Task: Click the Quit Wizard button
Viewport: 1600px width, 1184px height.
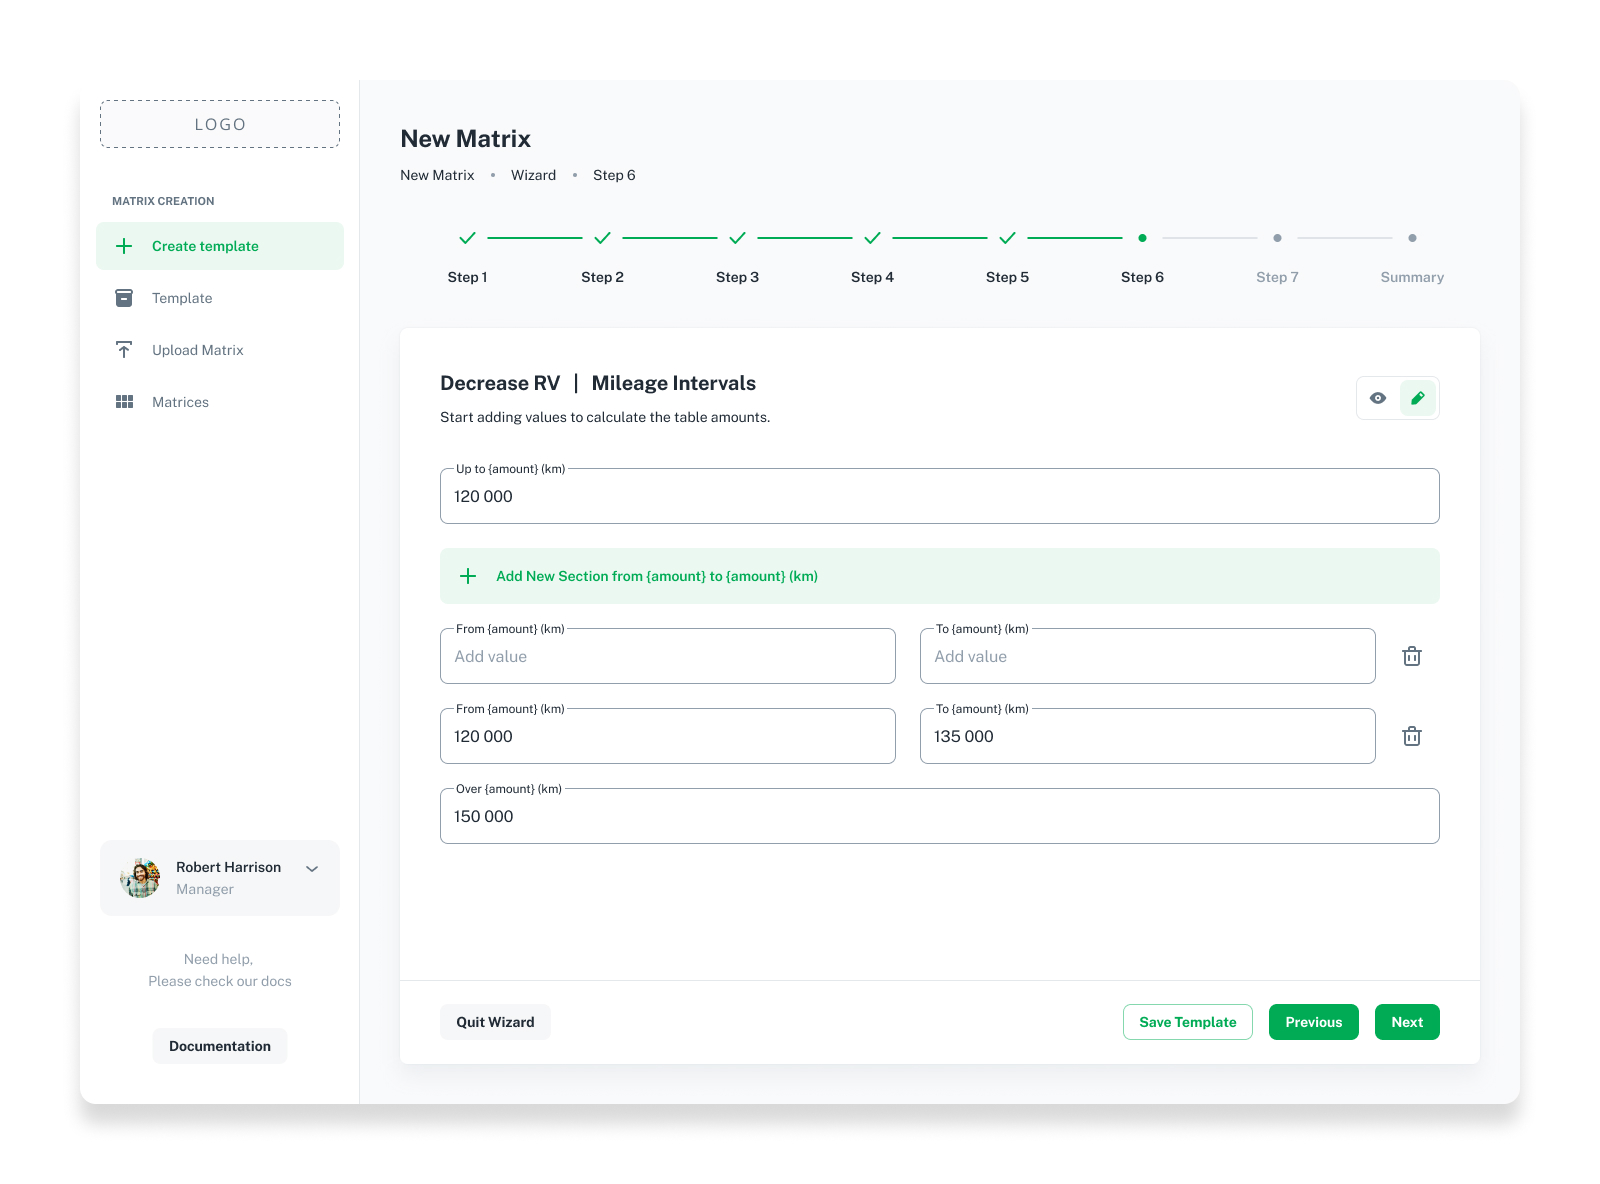Action: point(495,1022)
